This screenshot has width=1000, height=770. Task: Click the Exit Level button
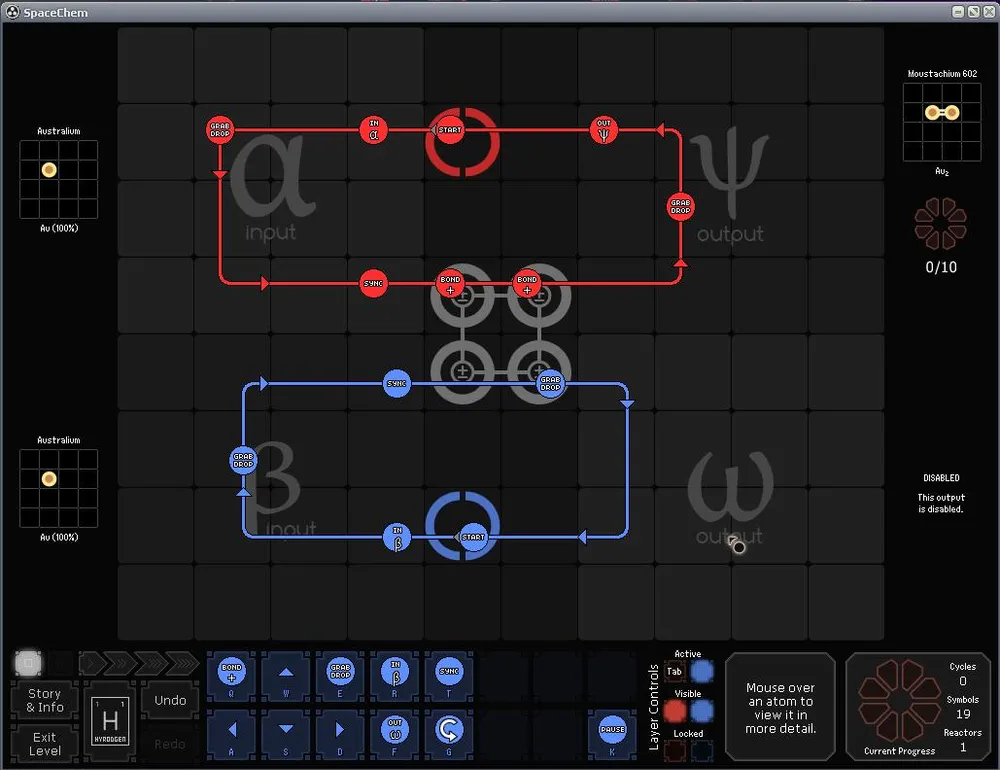coord(44,744)
